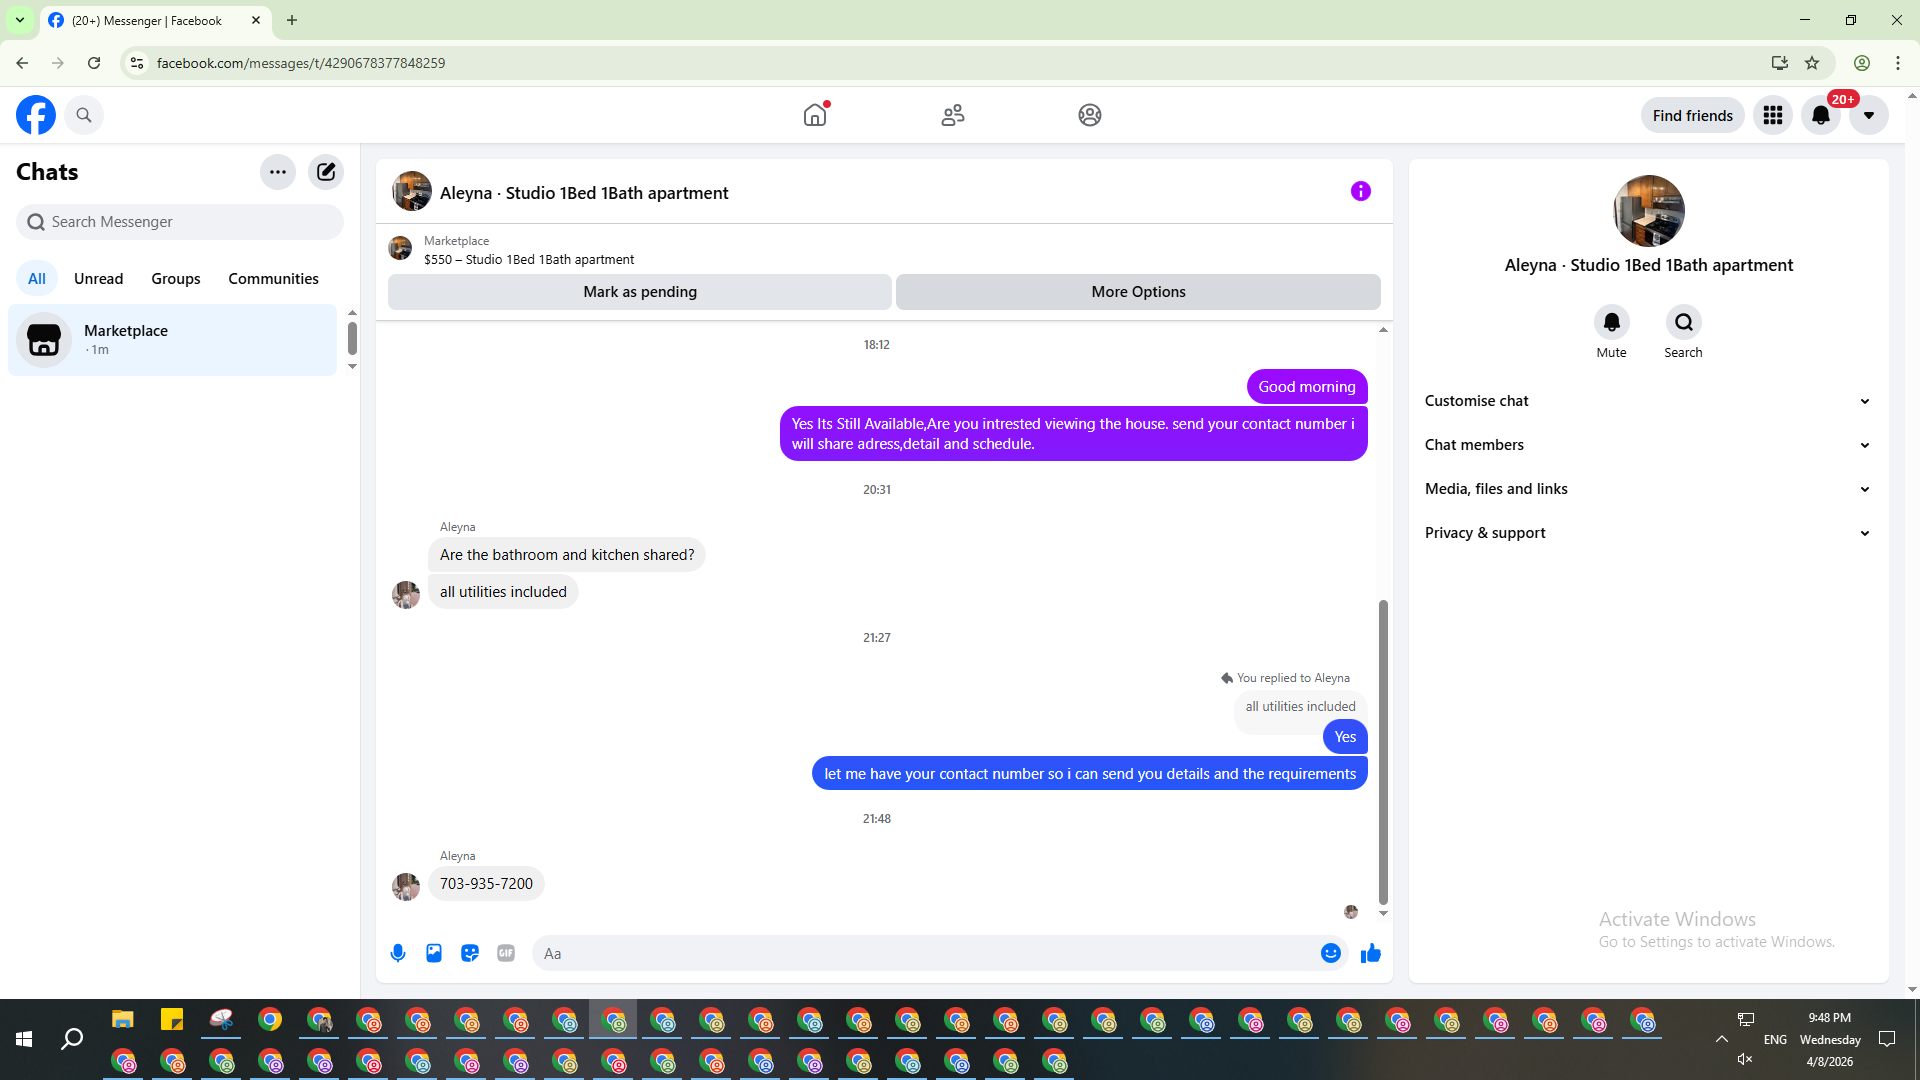The height and width of the screenshot is (1080, 1920).
Task: Switch to the Unread chats tab
Action: 98,279
